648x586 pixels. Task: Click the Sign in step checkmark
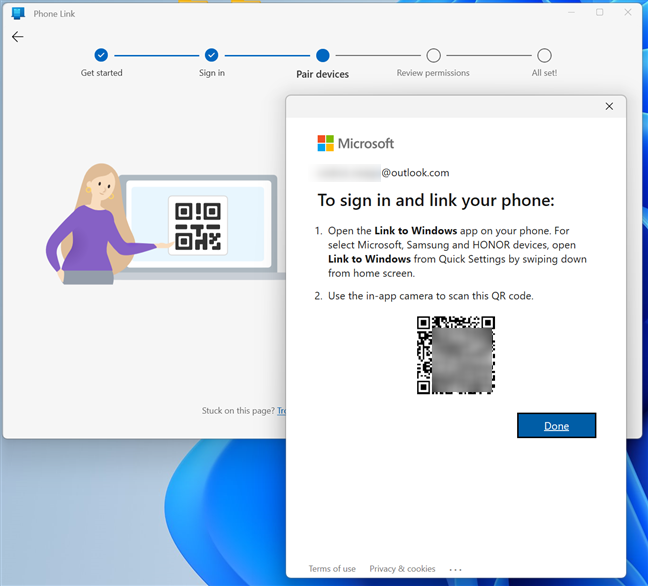pyautogui.click(x=211, y=55)
